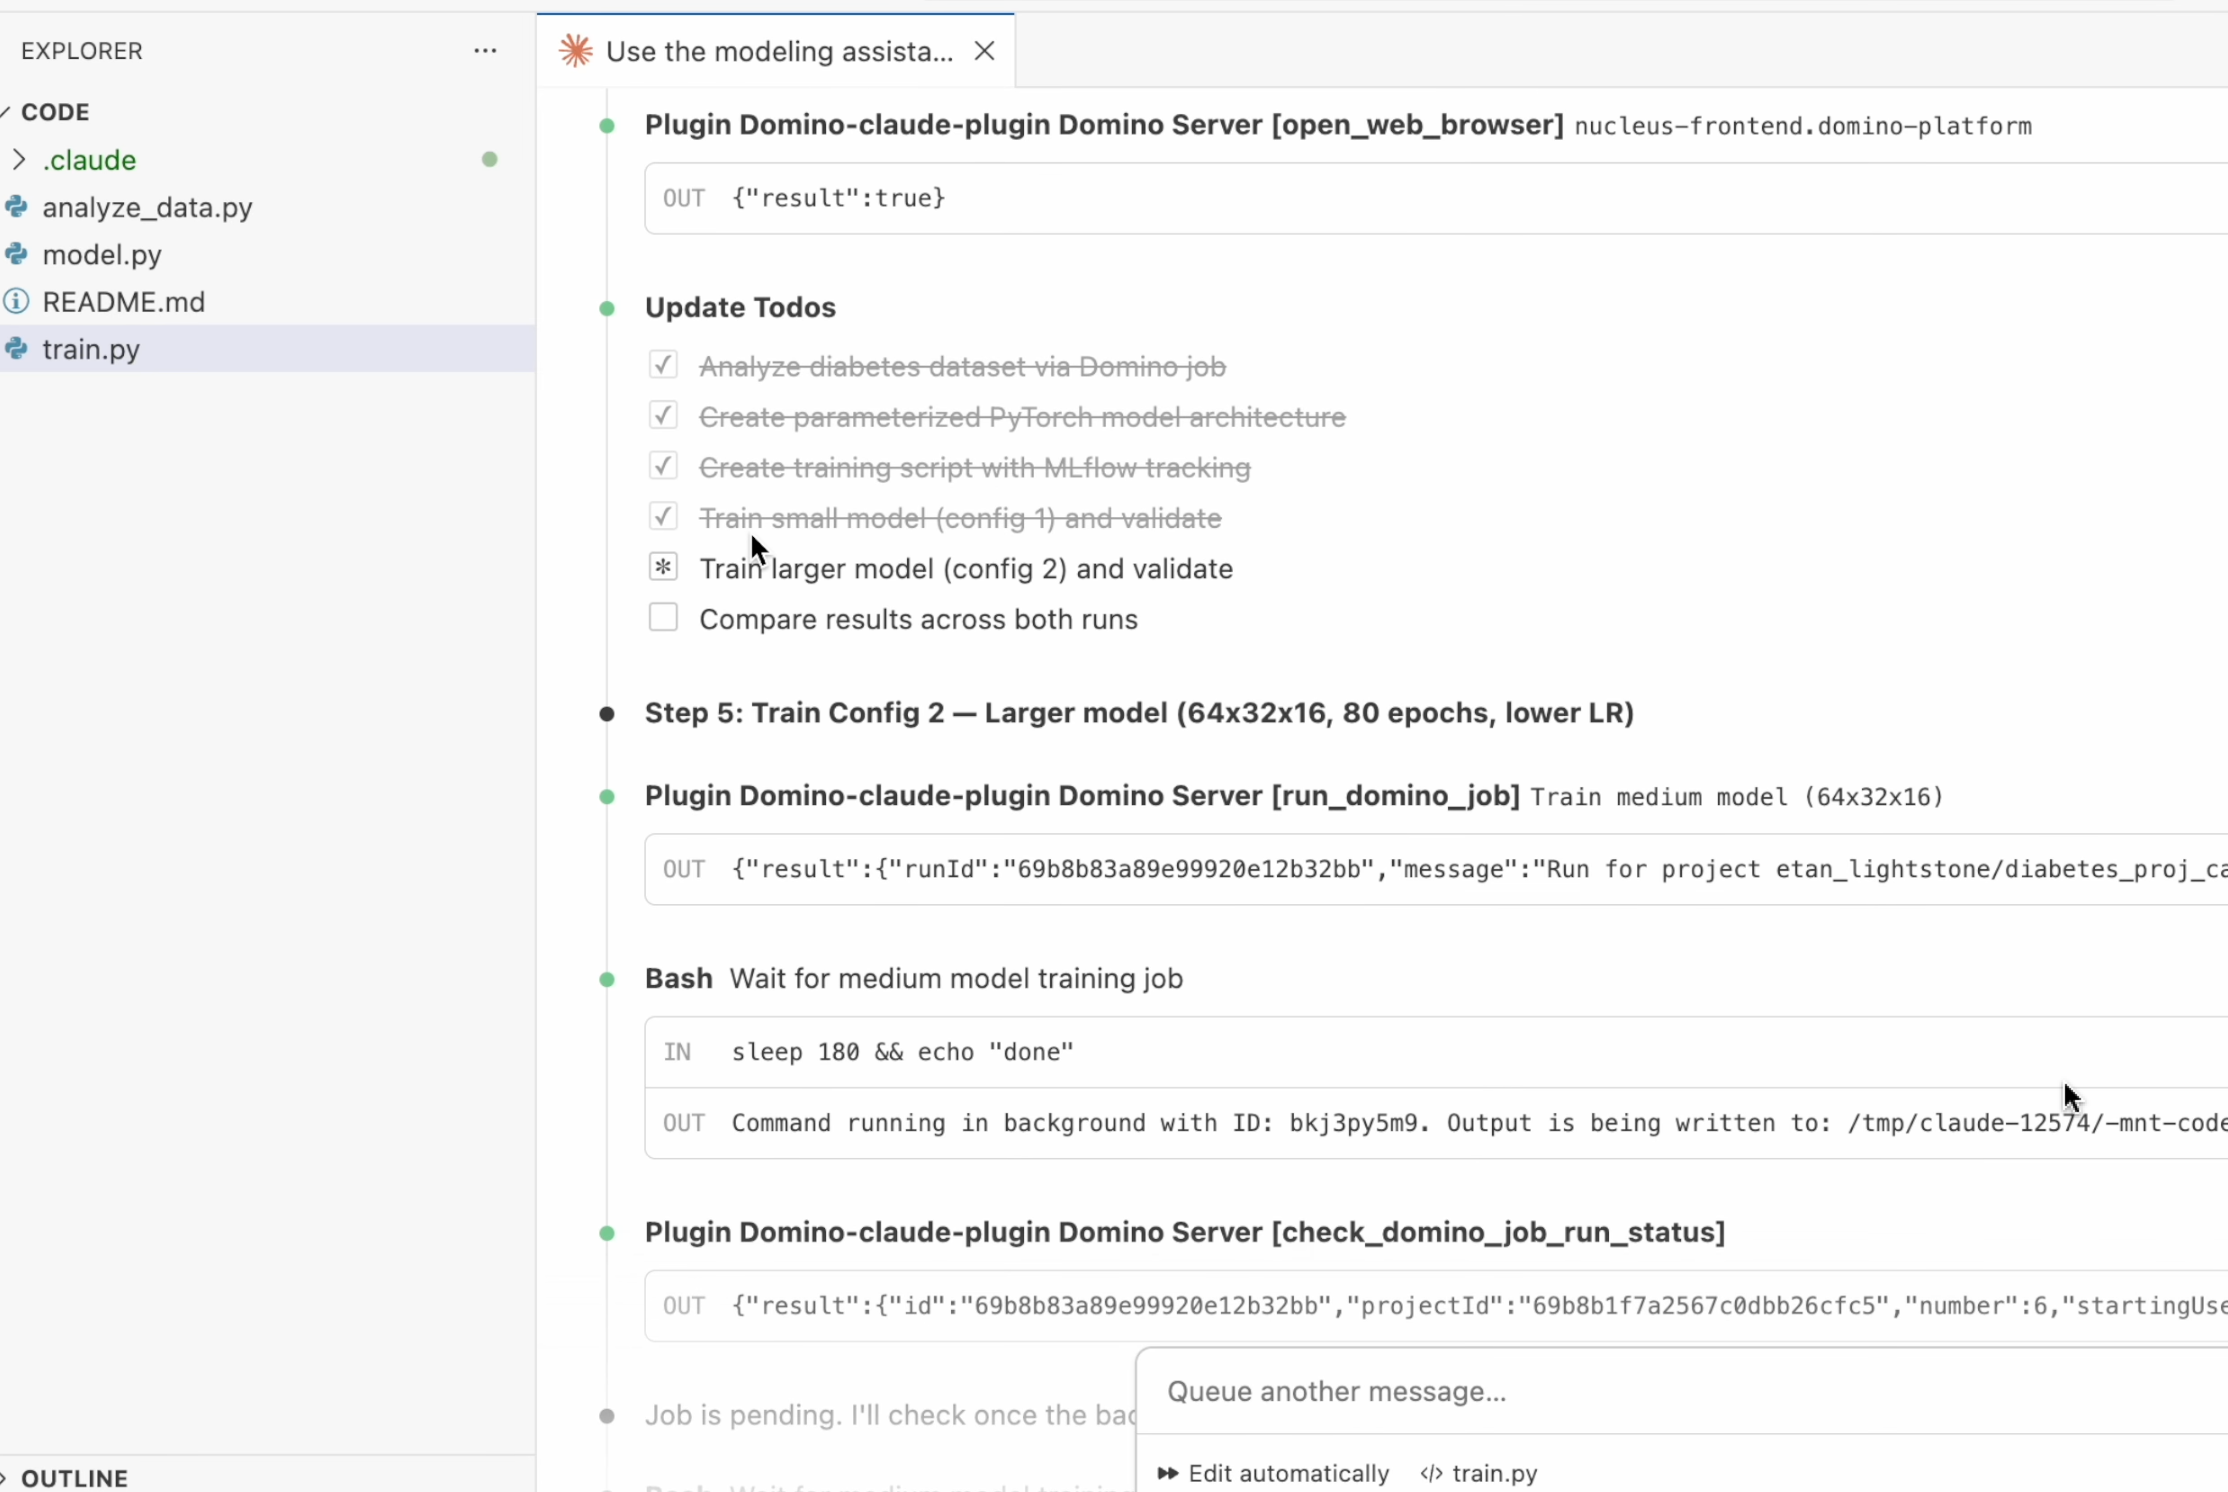
Task: Click the Python icon next to model.py
Action: [16, 254]
